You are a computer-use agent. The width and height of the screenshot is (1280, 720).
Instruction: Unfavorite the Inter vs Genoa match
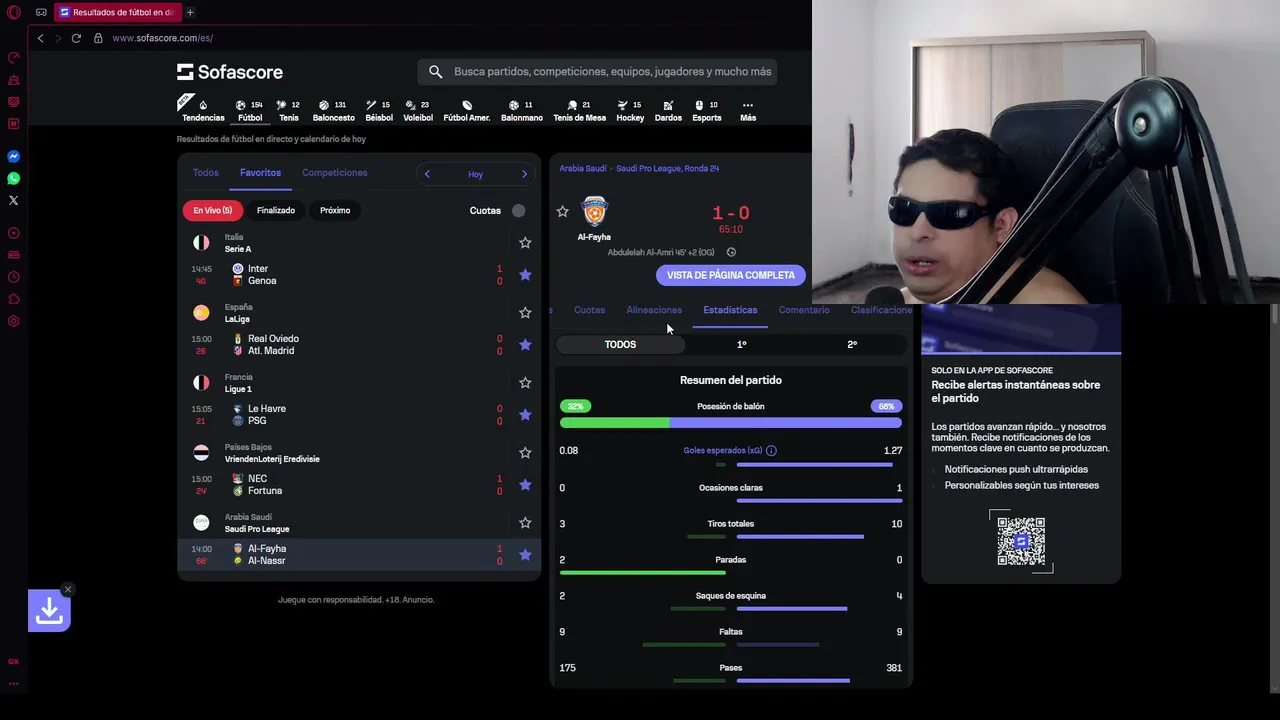[x=525, y=274]
